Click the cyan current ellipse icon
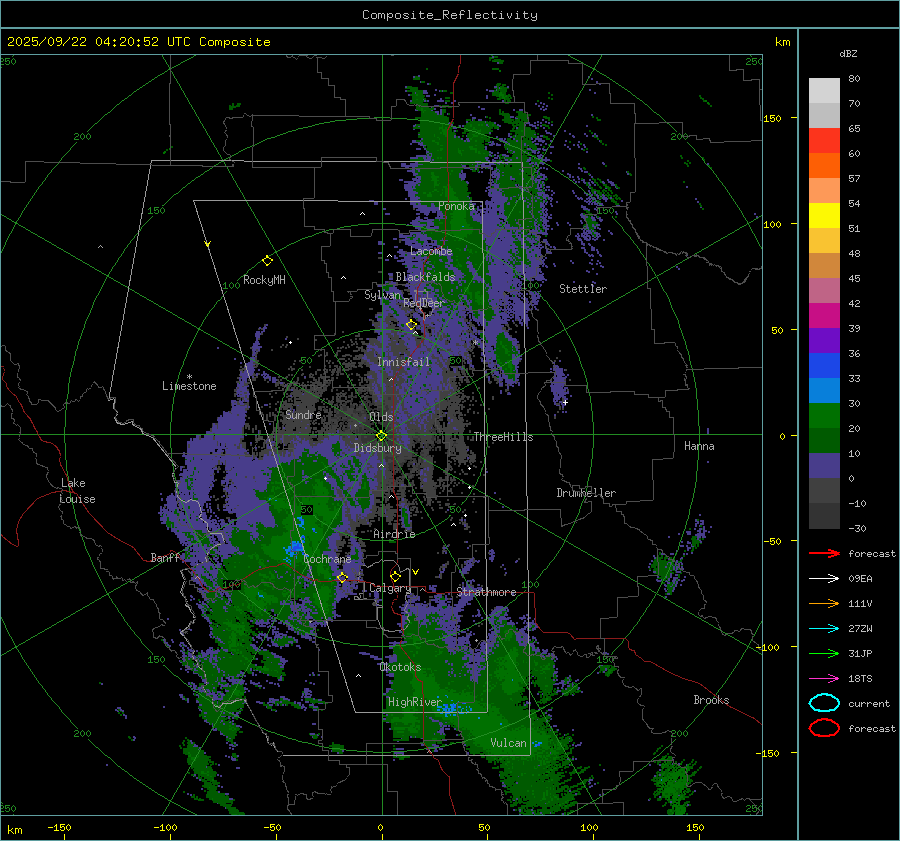This screenshot has height=841, width=900. 824,703
